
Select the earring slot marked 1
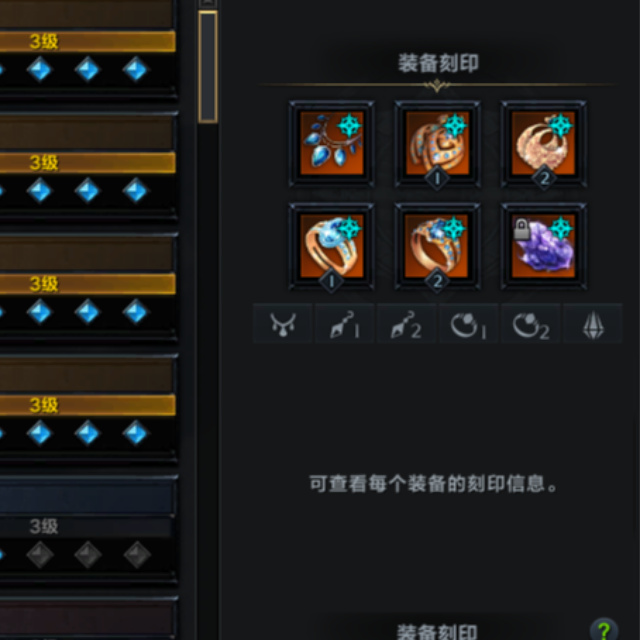click(x=437, y=144)
